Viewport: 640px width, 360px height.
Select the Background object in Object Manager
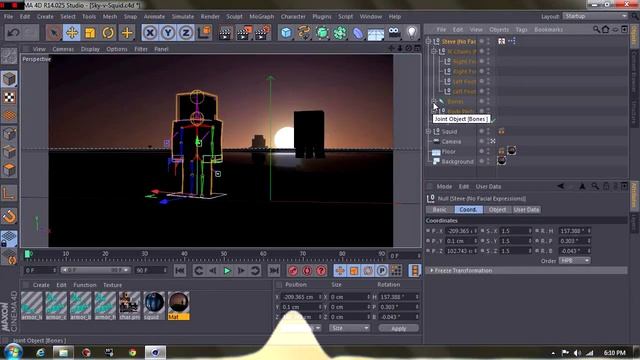coord(457,161)
